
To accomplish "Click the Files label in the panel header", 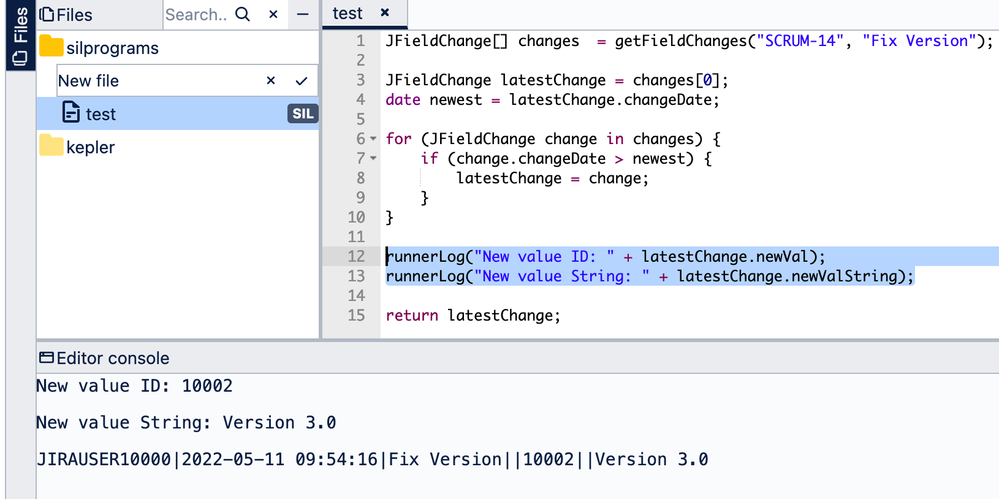I will [x=75, y=15].
